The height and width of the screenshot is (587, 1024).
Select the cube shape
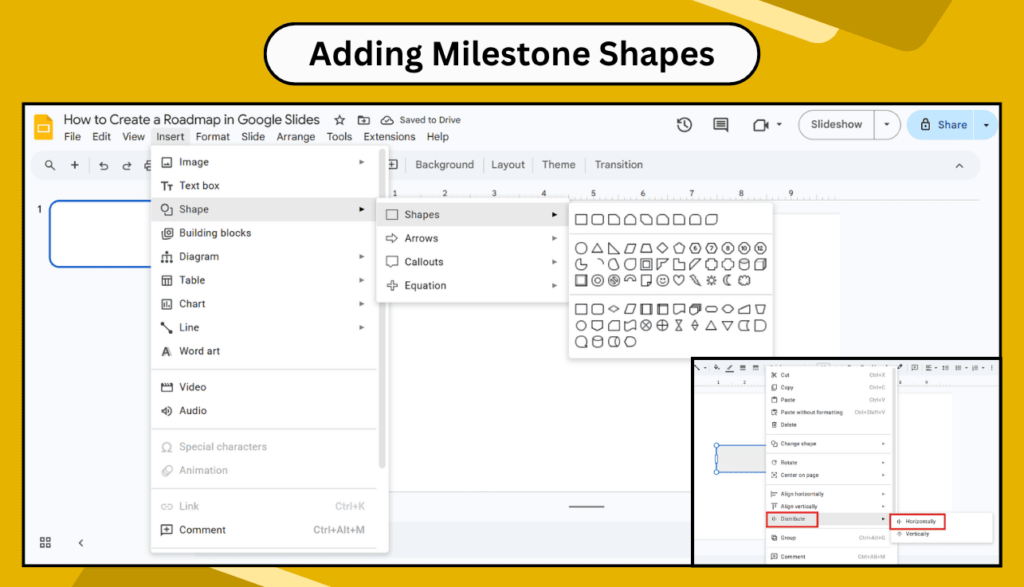[x=760, y=264]
